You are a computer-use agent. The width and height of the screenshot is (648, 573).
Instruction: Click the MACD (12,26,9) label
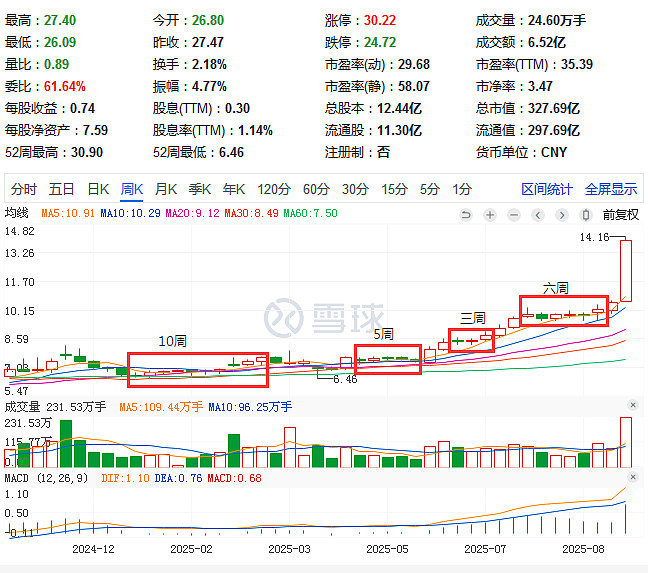click(46, 478)
